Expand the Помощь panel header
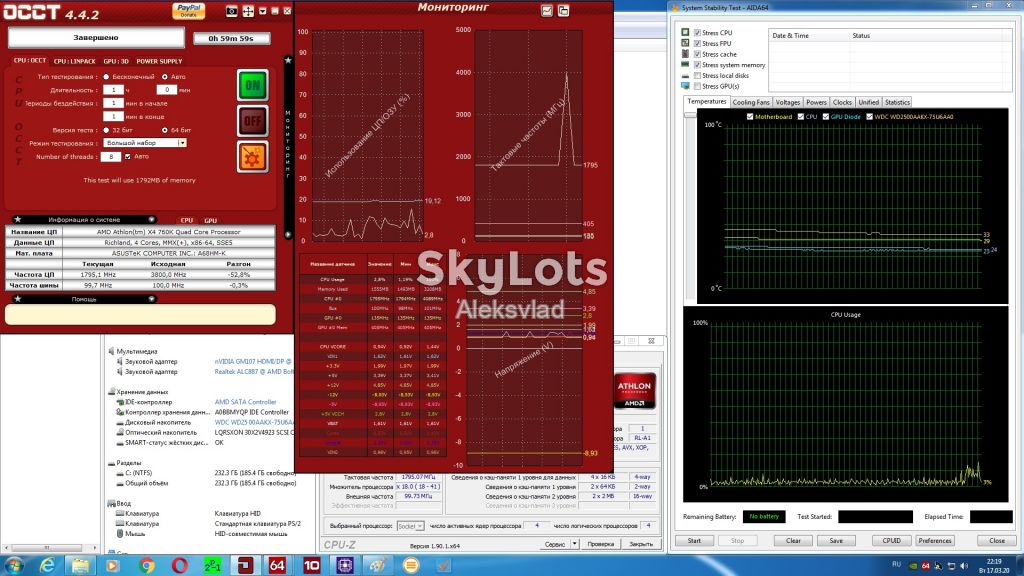The width and height of the screenshot is (1024, 576). [84, 299]
